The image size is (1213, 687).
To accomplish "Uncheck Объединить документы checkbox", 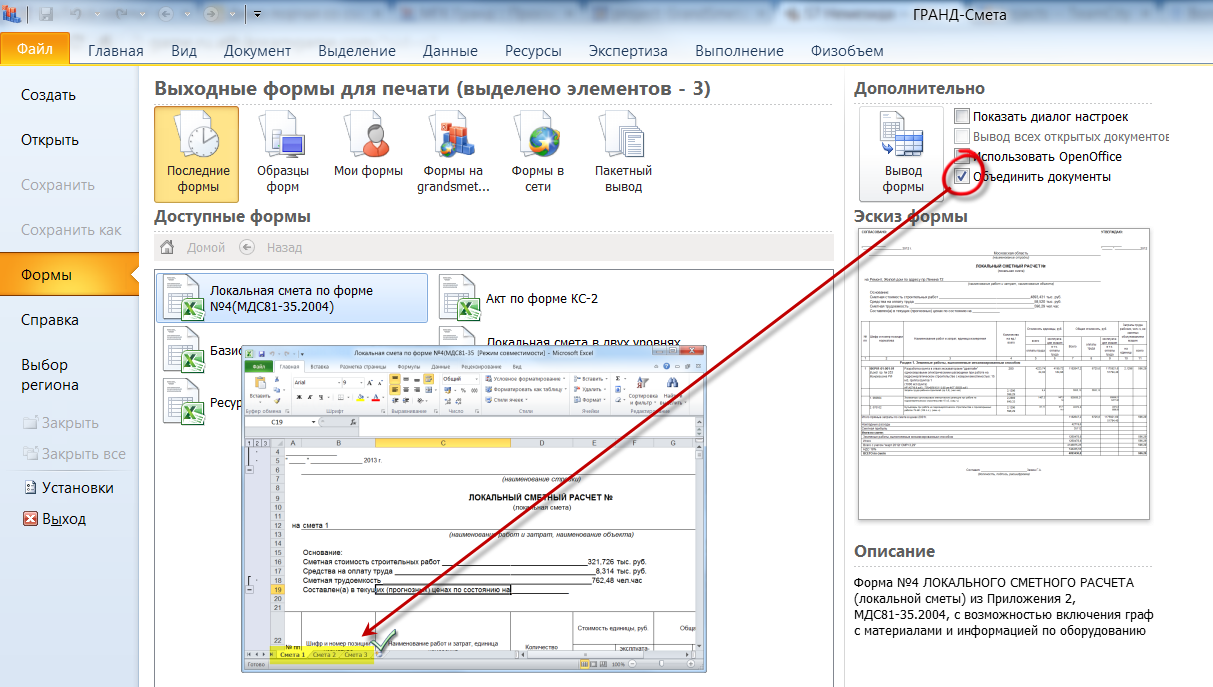I will click(962, 176).
